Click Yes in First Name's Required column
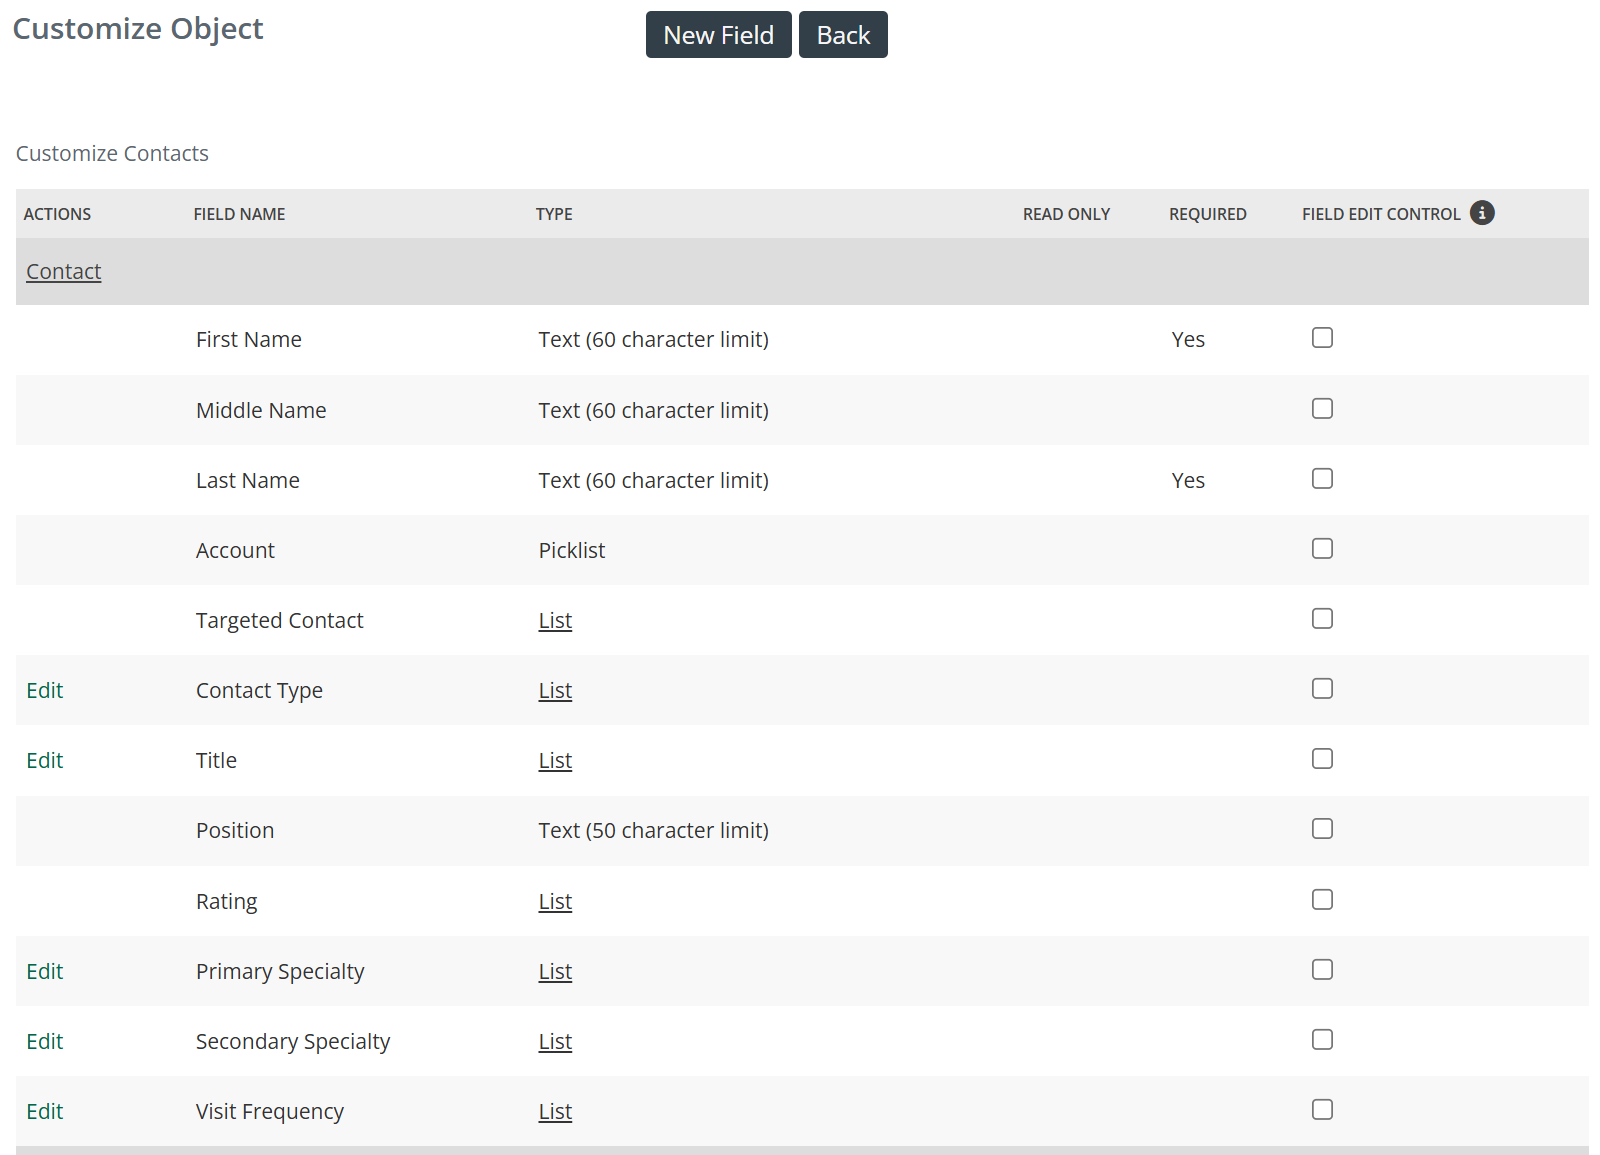1600x1155 pixels. [x=1188, y=339]
